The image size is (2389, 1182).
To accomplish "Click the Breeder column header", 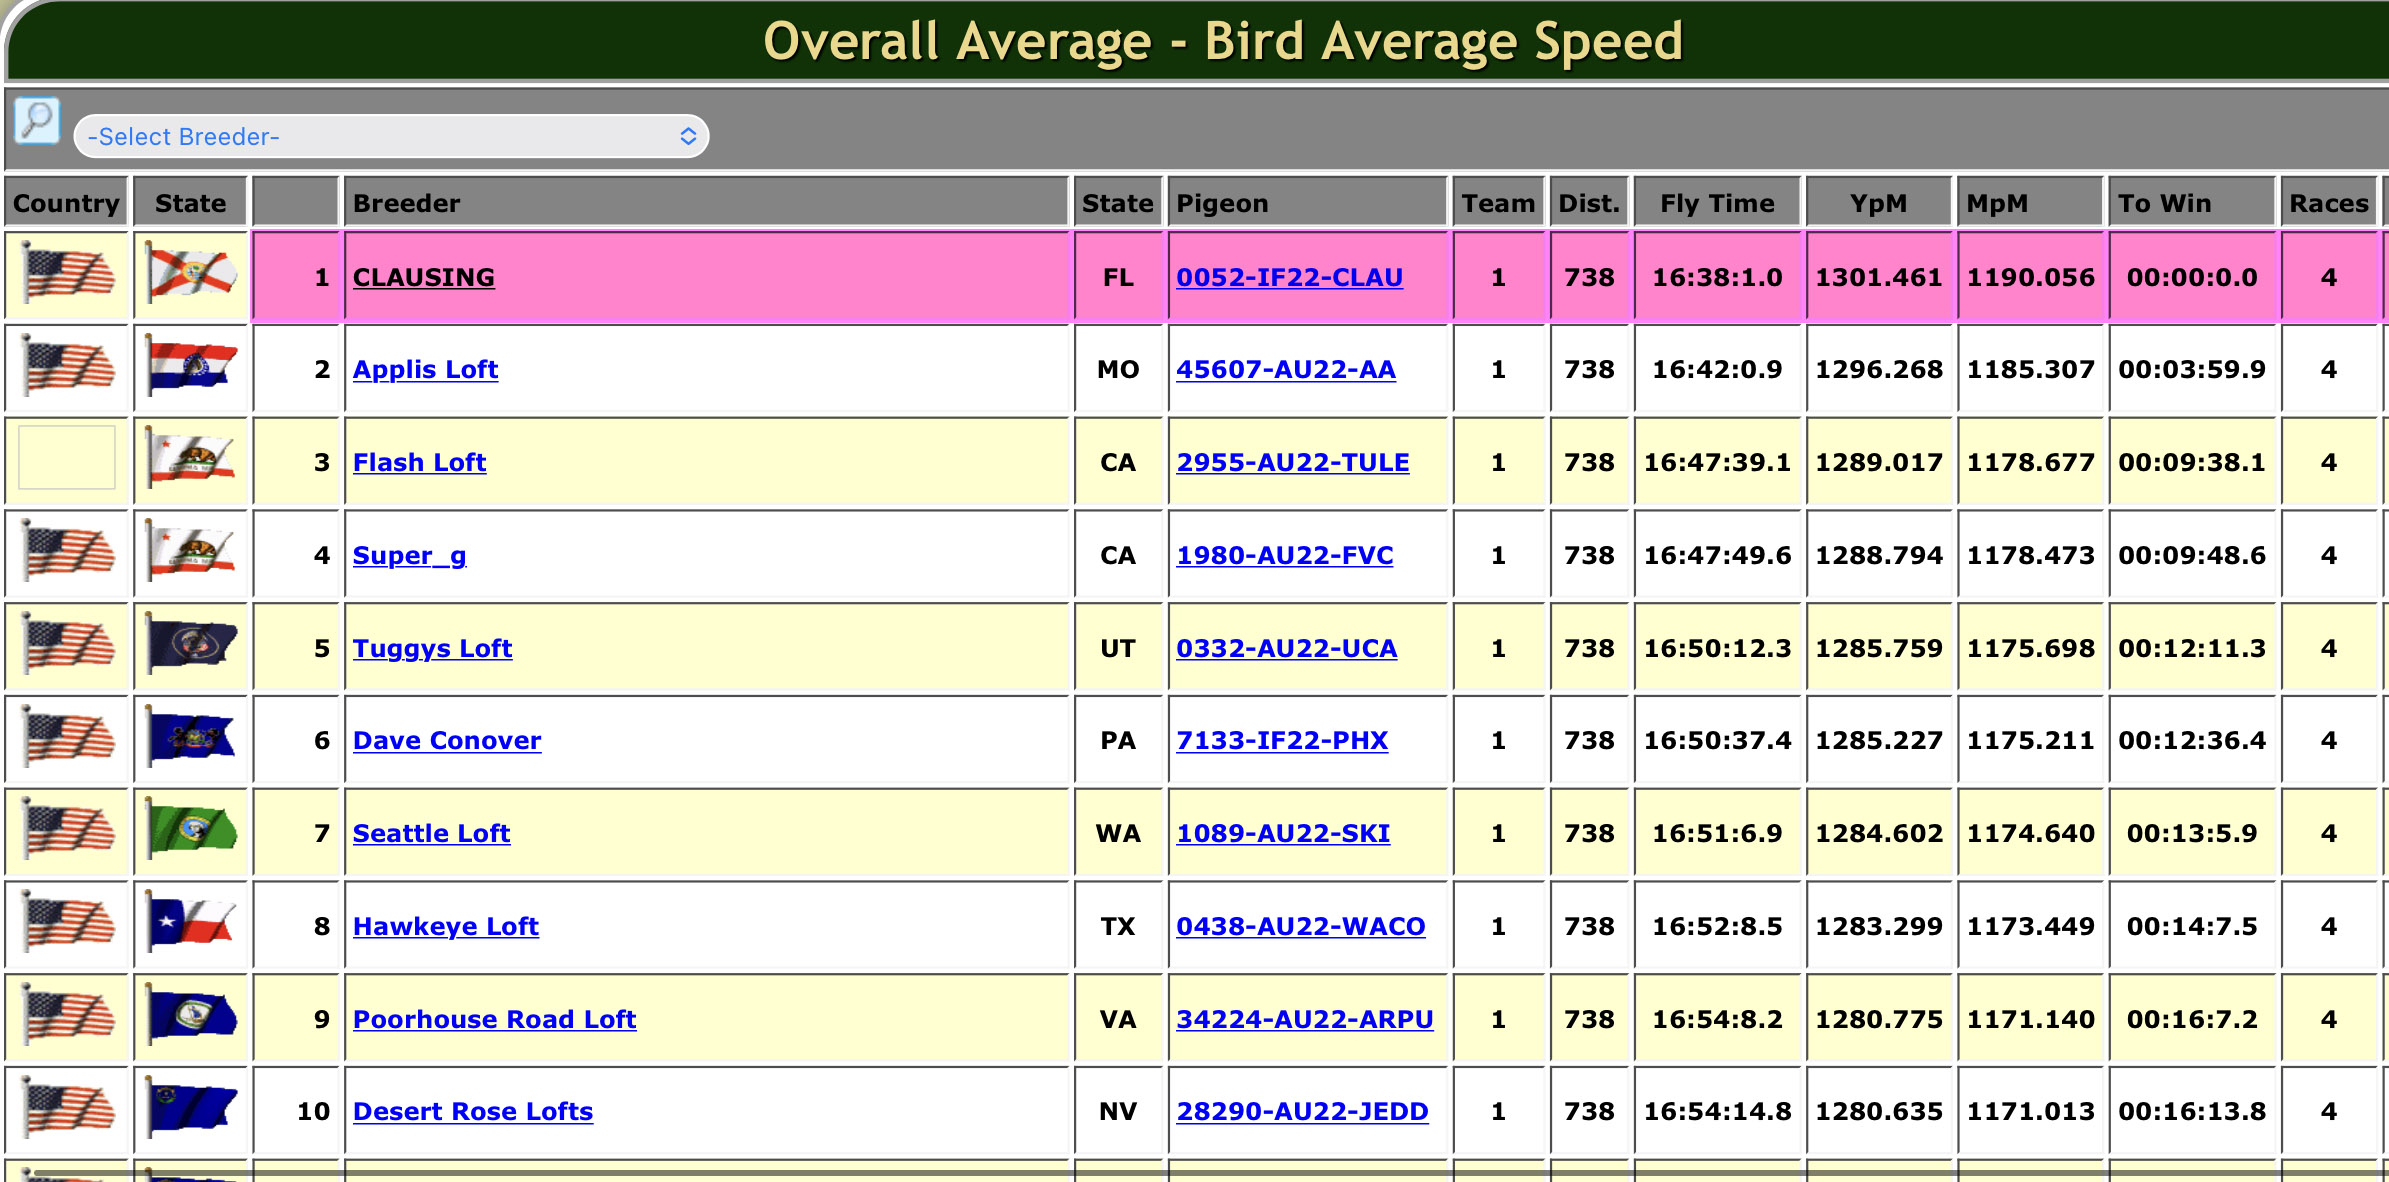I will click(406, 203).
